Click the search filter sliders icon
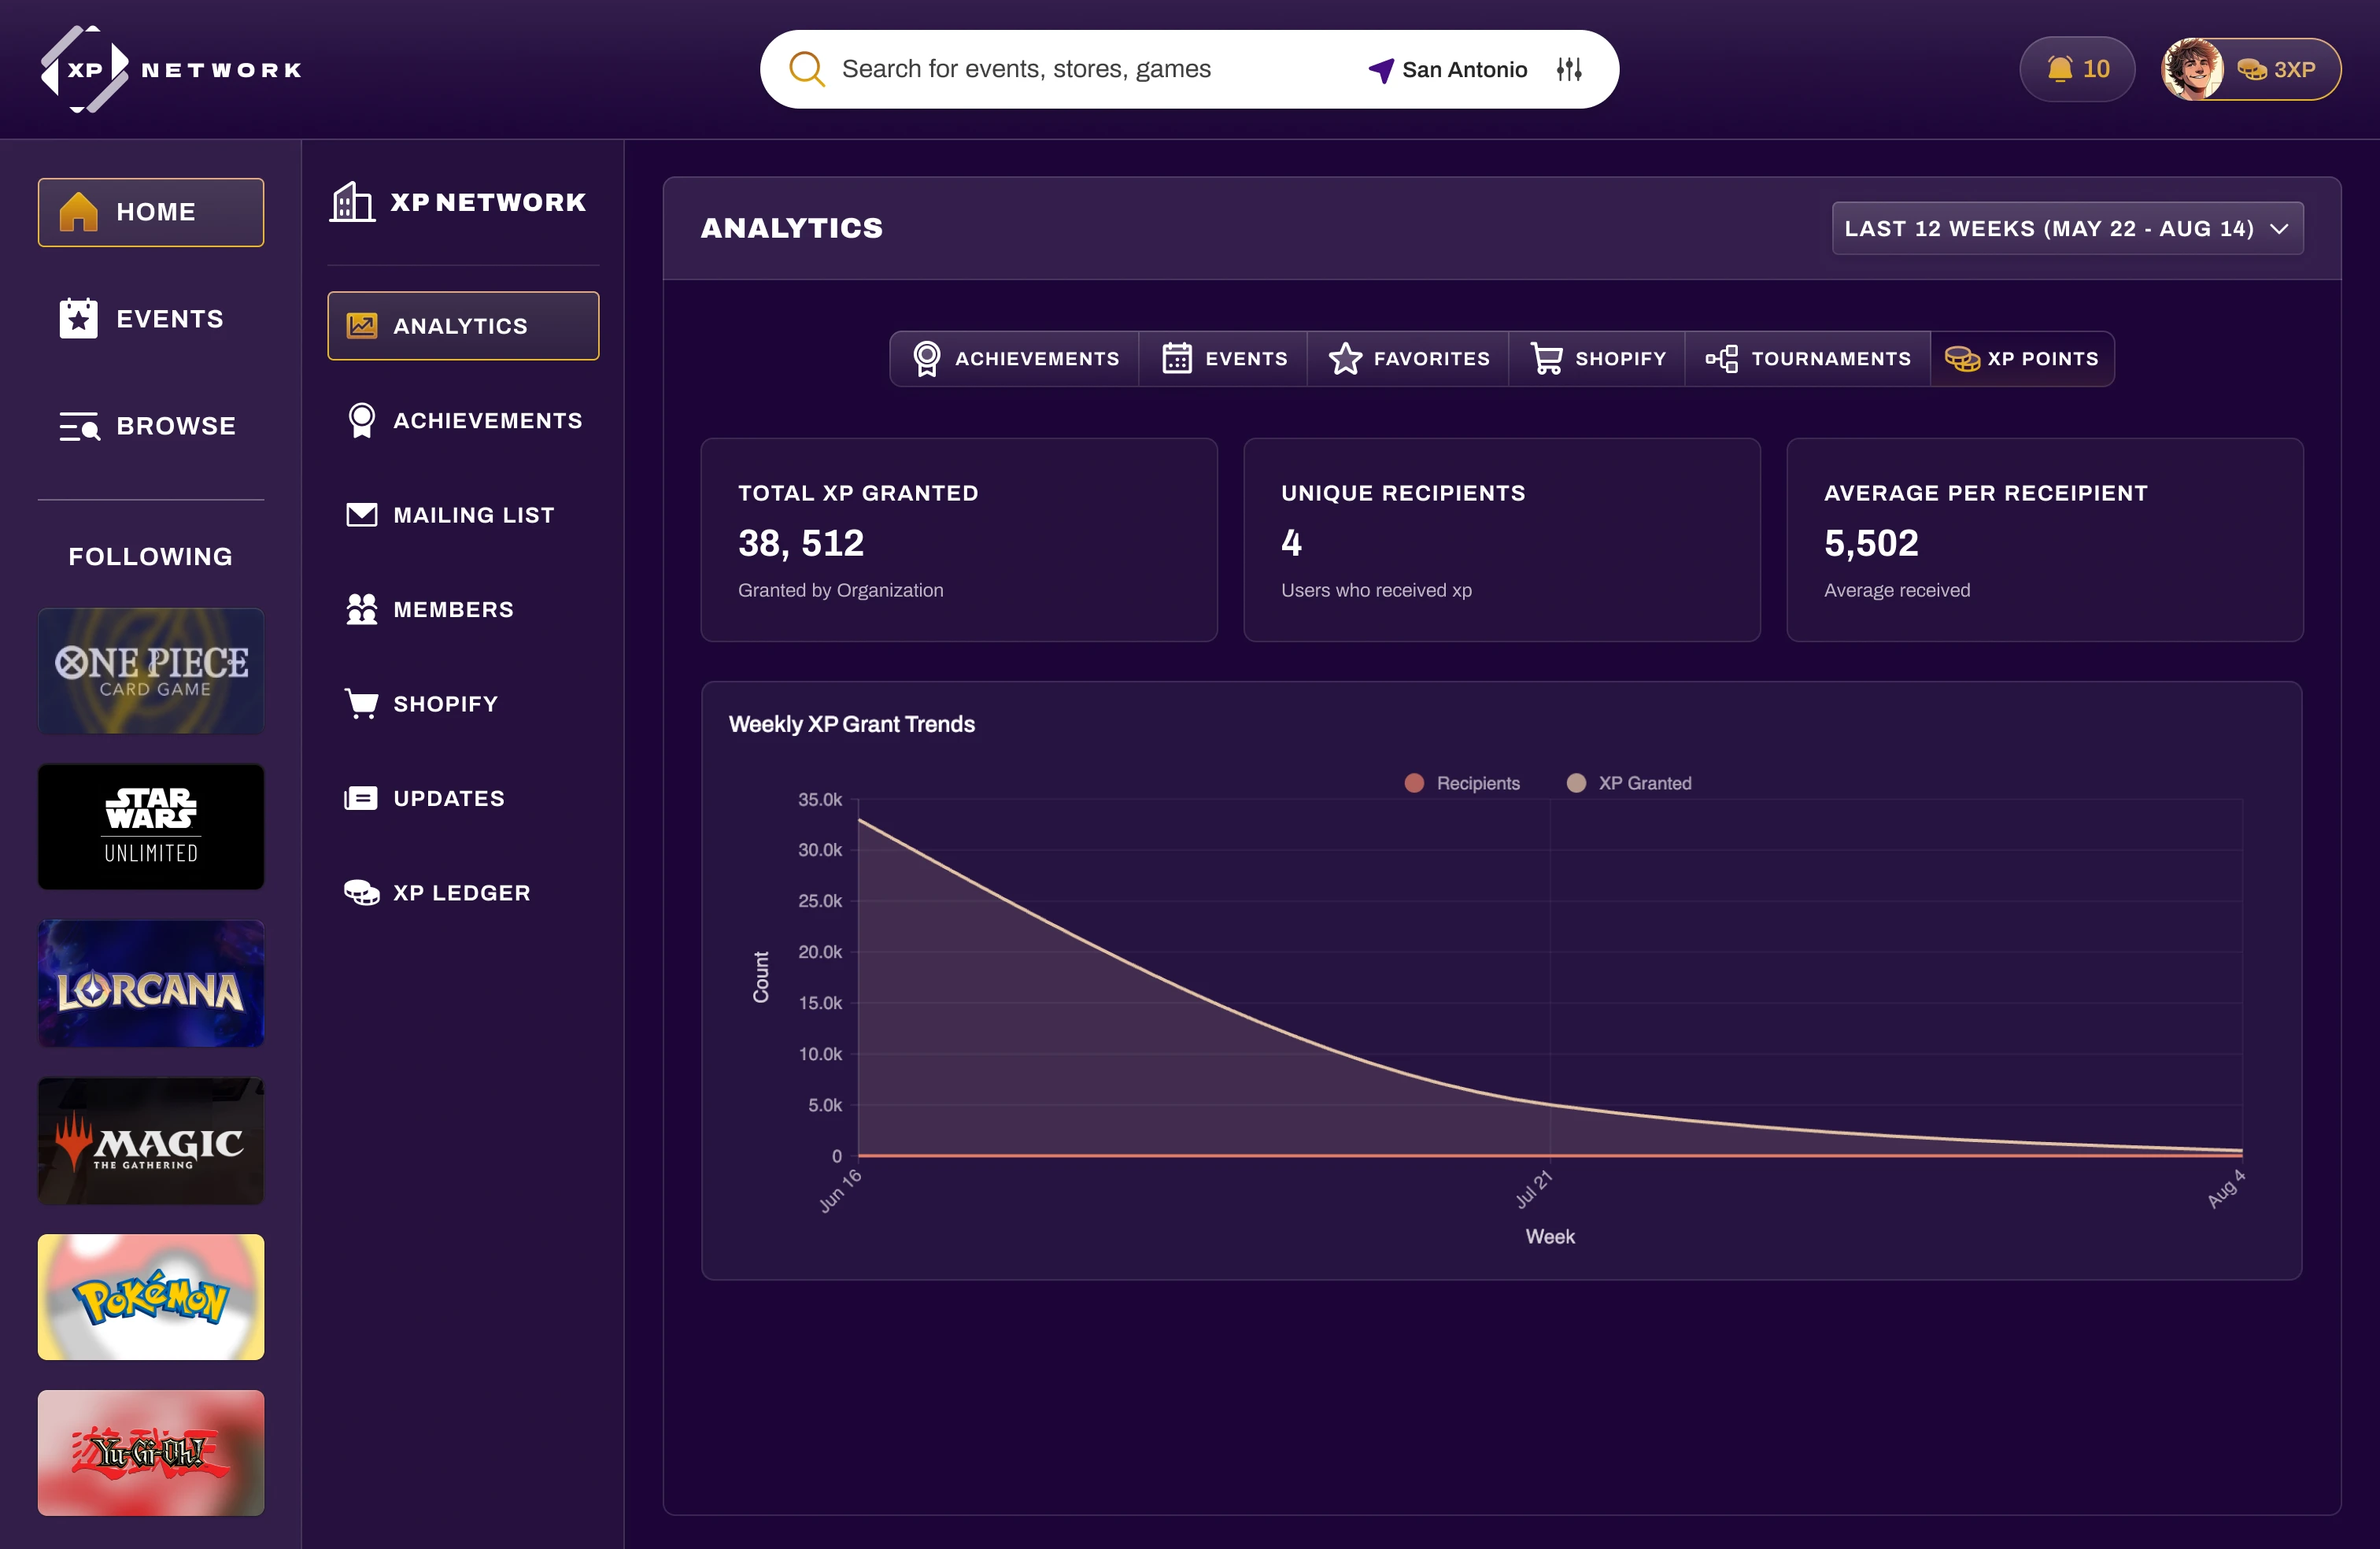2380x1549 pixels. click(1569, 69)
